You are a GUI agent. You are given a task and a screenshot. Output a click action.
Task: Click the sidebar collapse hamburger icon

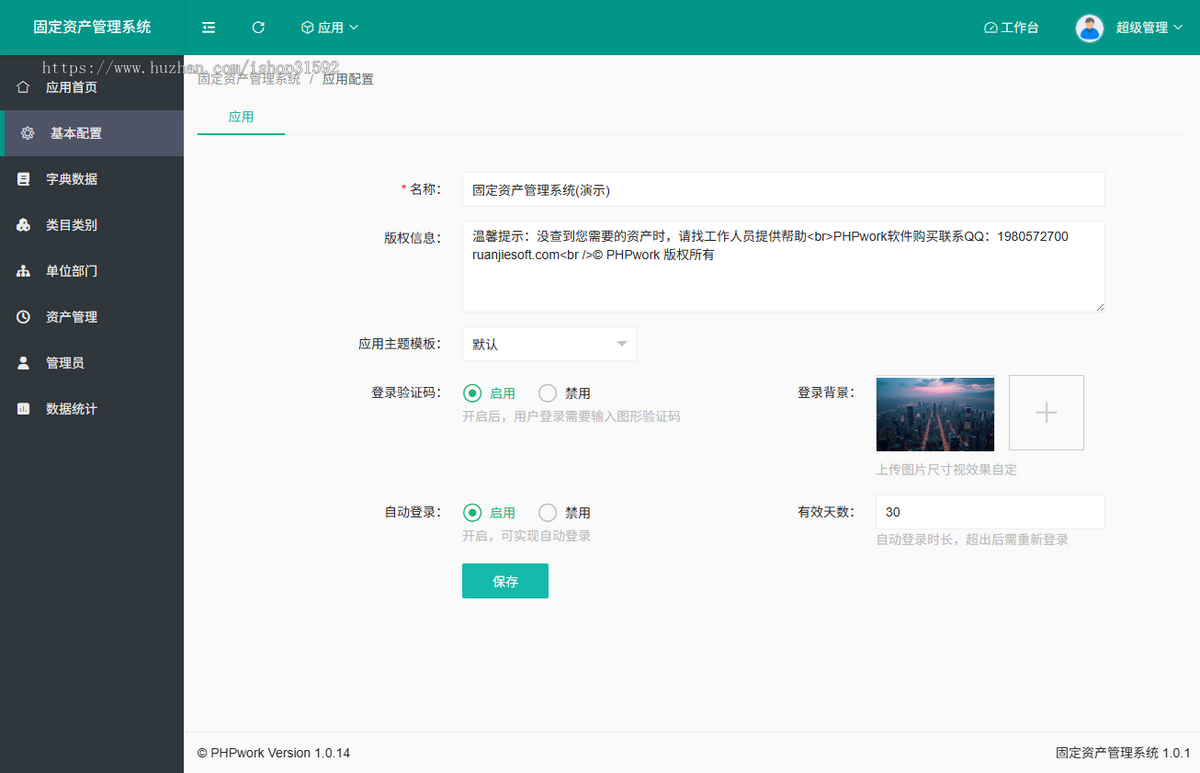[208, 27]
